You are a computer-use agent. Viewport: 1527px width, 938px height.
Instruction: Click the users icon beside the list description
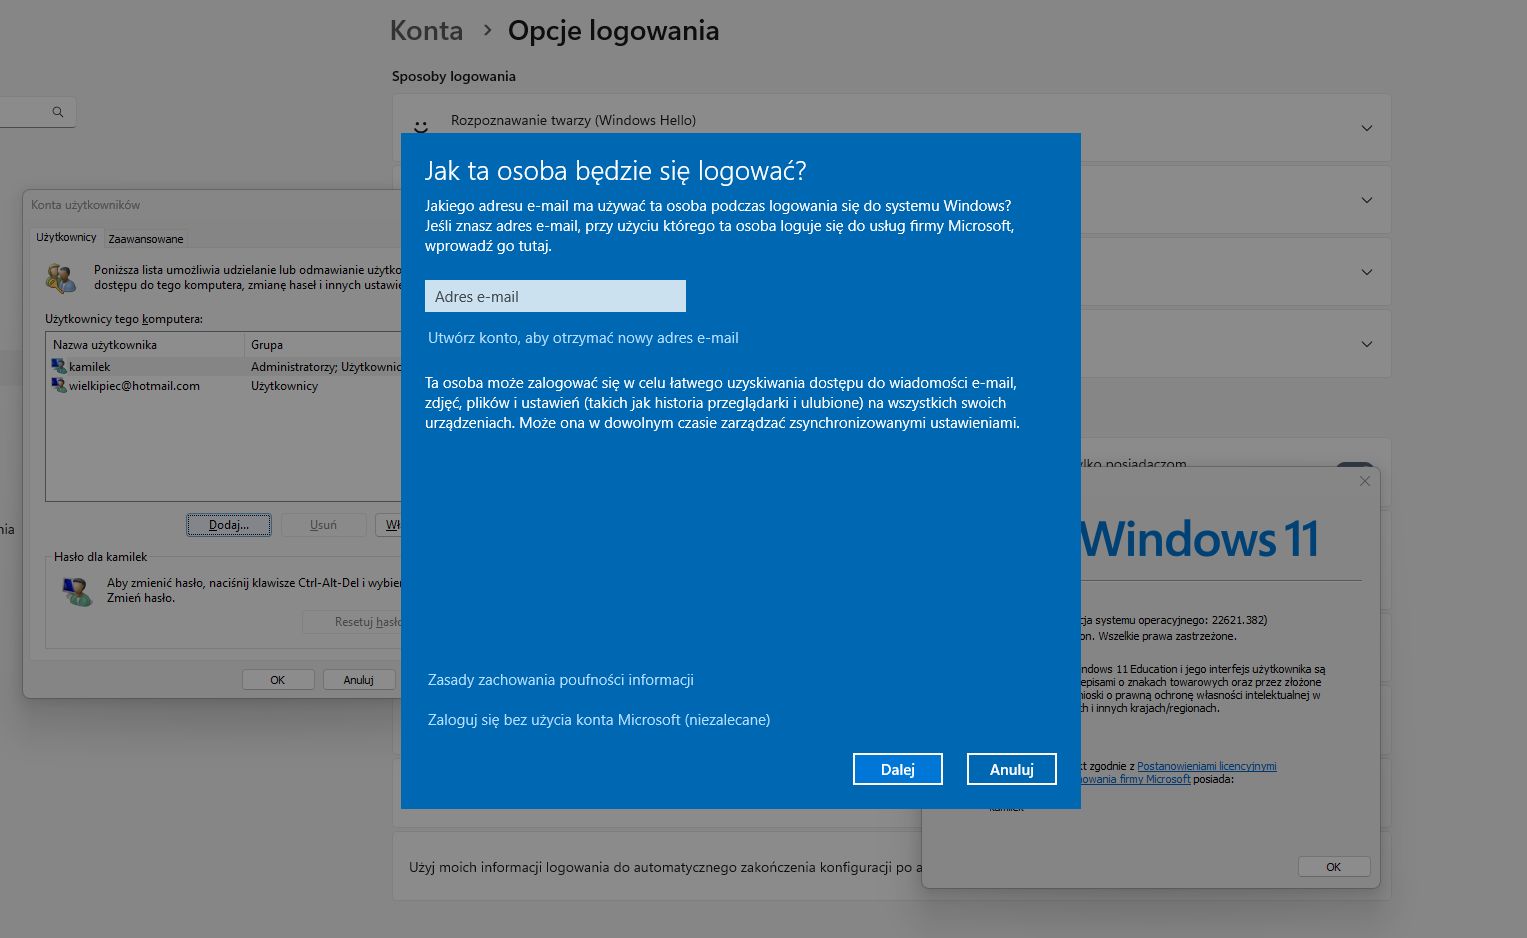(61, 278)
